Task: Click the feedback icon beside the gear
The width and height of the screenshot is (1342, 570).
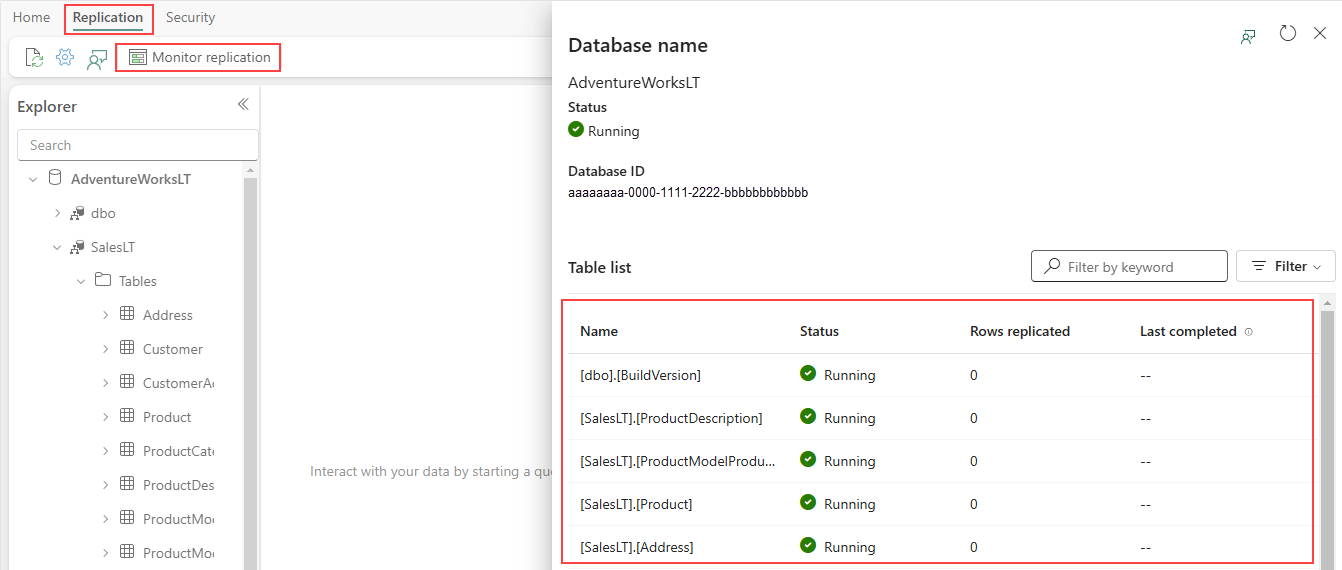Action: (x=97, y=59)
